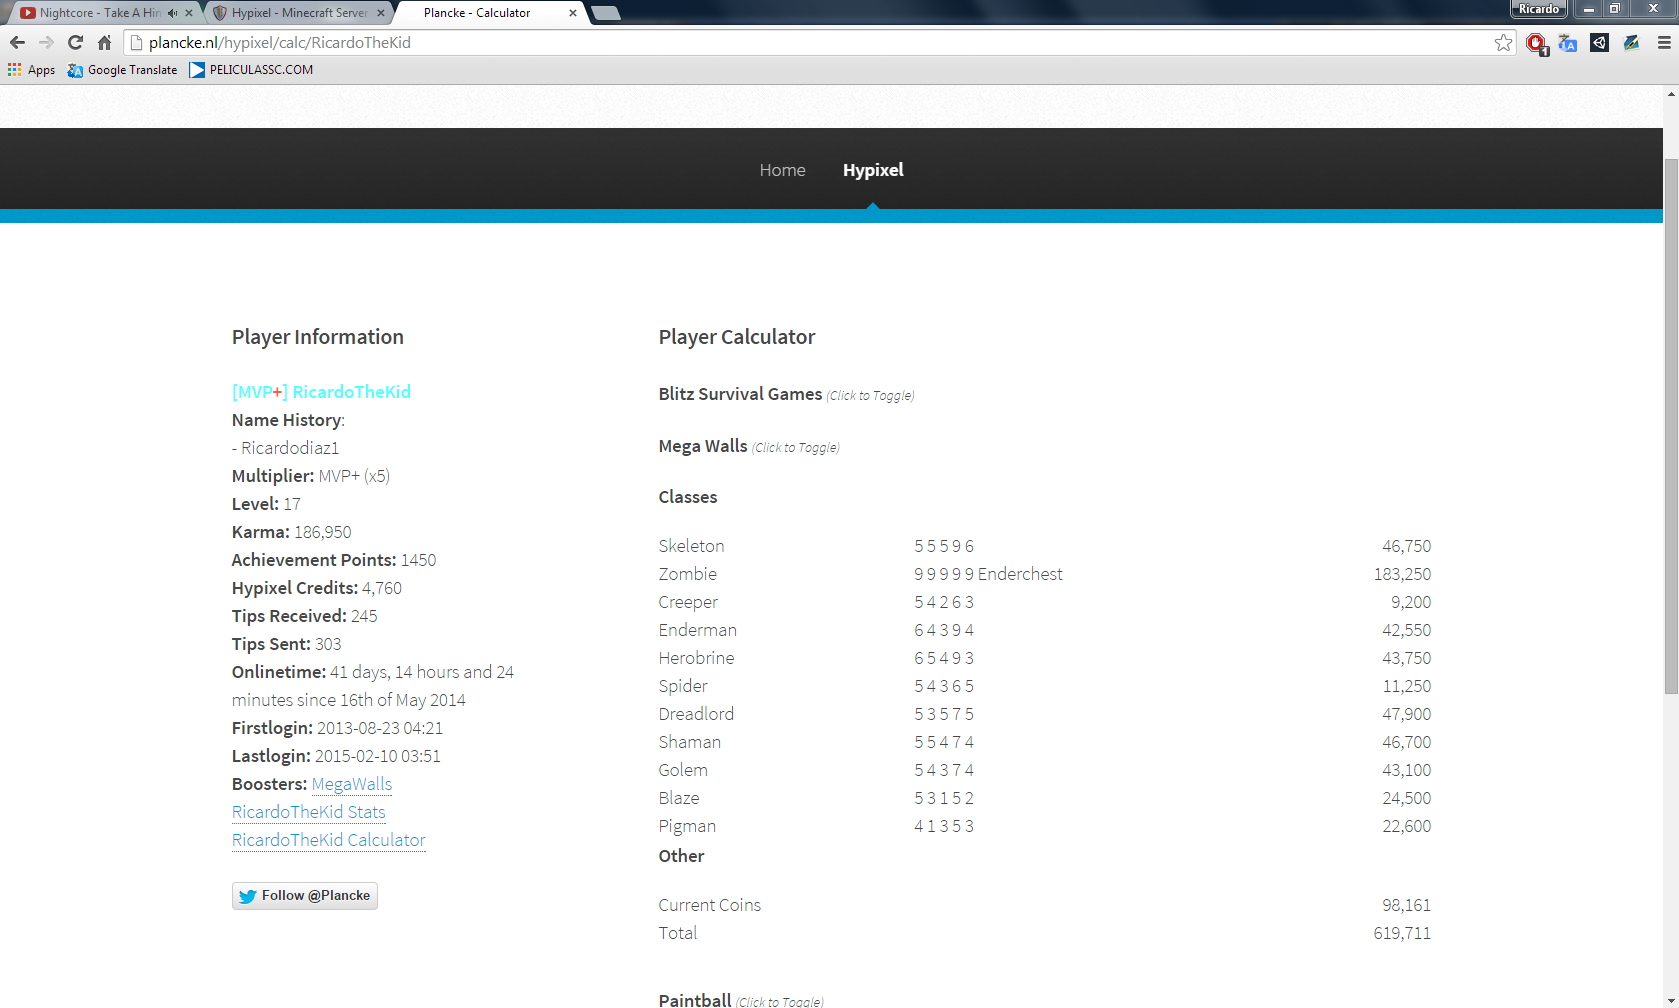Screen dimensions: 1679x1008
Task: Open the Google Translate bookmark
Action: pyautogui.click(x=123, y=70)
